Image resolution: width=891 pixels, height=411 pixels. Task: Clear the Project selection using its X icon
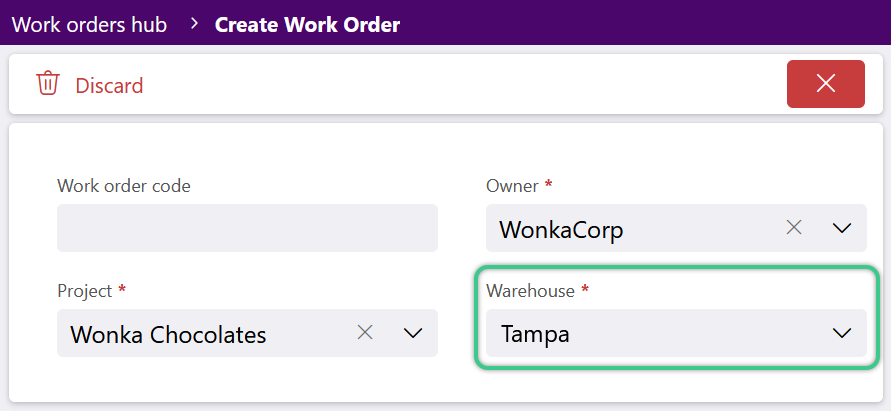click(365, 333)
